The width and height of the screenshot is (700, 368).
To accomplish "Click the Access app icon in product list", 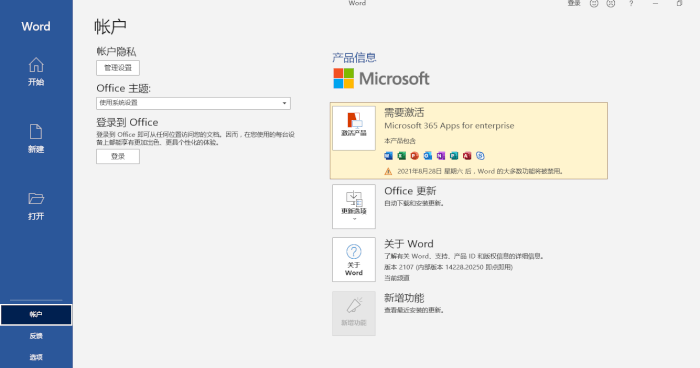I will (x=467, y=155).
